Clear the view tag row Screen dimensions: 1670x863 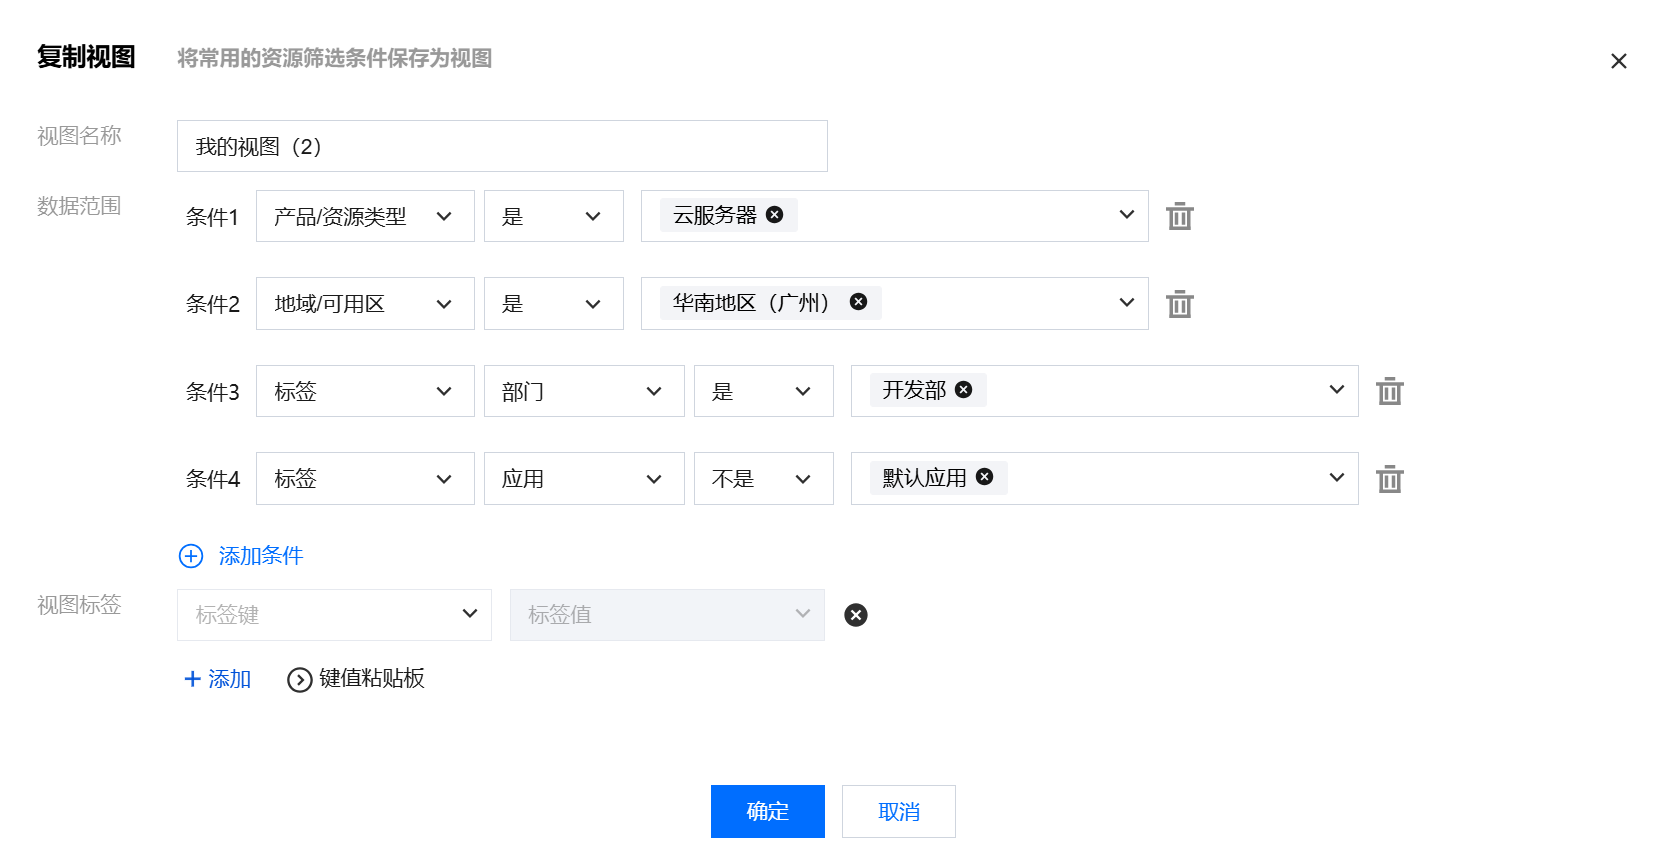tap(856, 615)
